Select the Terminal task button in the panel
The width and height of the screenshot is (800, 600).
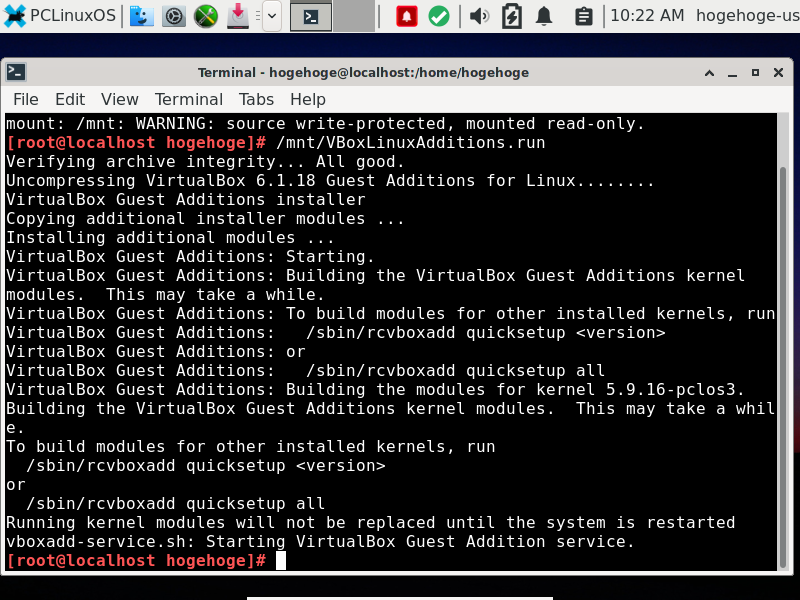[x=311, y=16]
